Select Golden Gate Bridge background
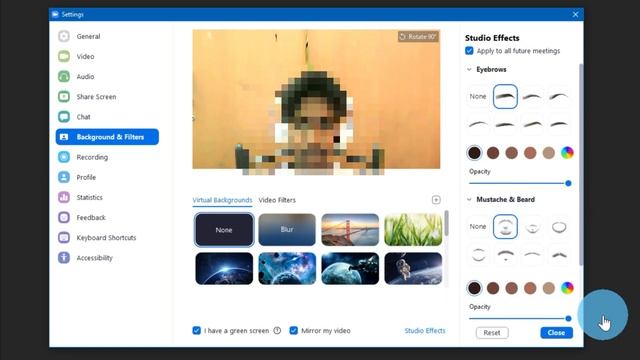Viewport: 640px width, 360px height. [350, 230]
